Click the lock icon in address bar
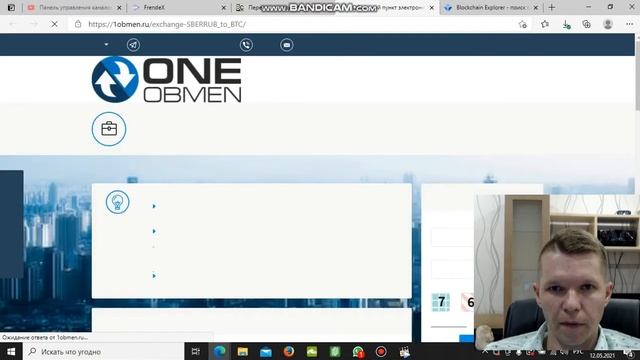This screenshot has width=640, height=360. point(78,24)
